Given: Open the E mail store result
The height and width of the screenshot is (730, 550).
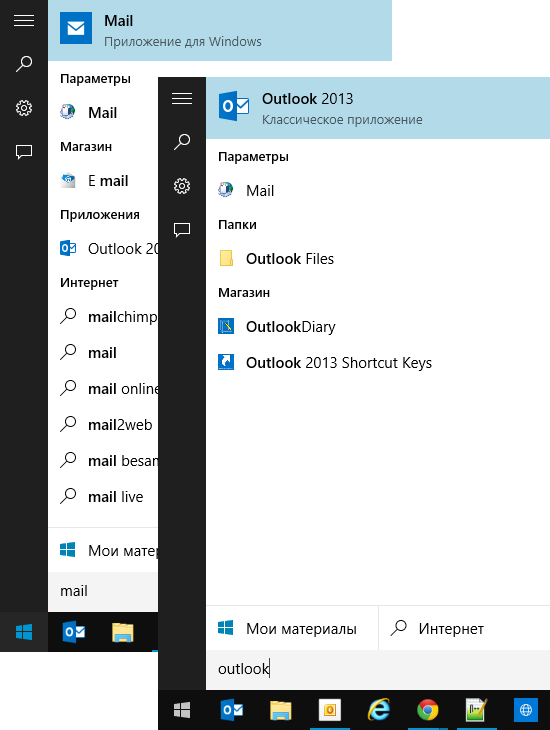Looking at the screenshot, I should pyautogui.click(x=103, y=181).
